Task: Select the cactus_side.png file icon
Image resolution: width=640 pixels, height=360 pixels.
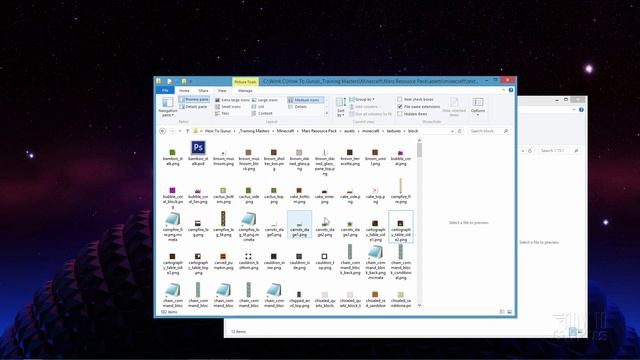Action: point(249,190)
